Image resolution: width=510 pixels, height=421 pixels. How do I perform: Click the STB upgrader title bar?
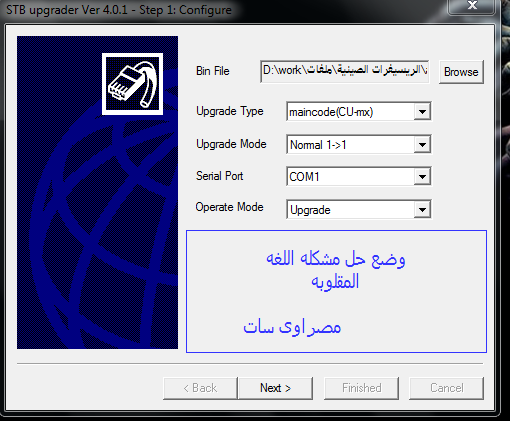point(223,10)
